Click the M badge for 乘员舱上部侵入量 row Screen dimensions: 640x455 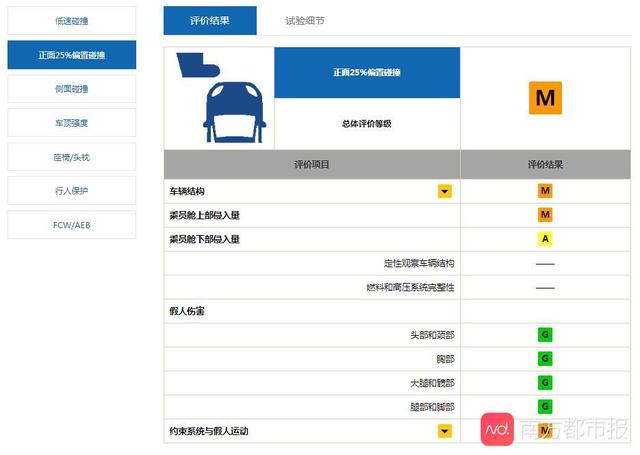545,215
